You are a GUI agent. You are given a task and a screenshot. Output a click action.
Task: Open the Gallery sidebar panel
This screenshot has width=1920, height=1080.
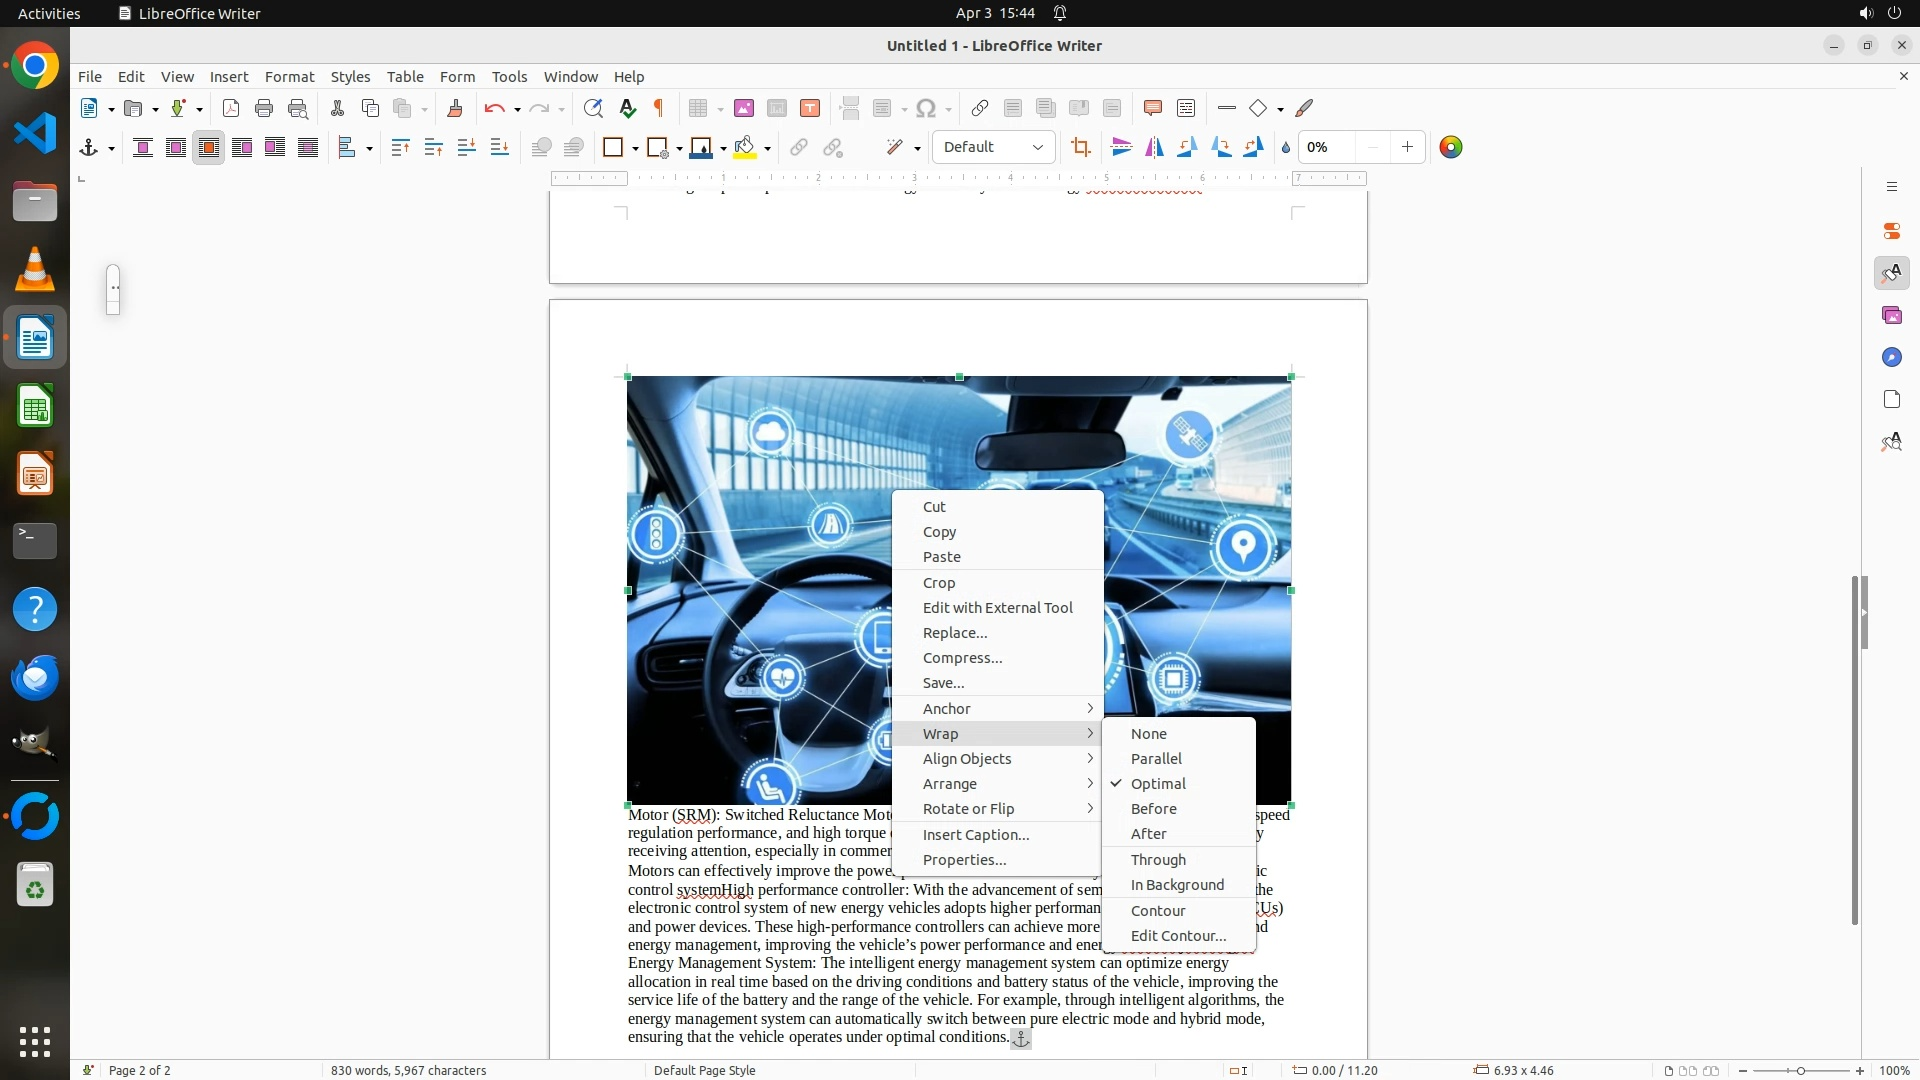pyautogui.click(x=1891, y=315)
